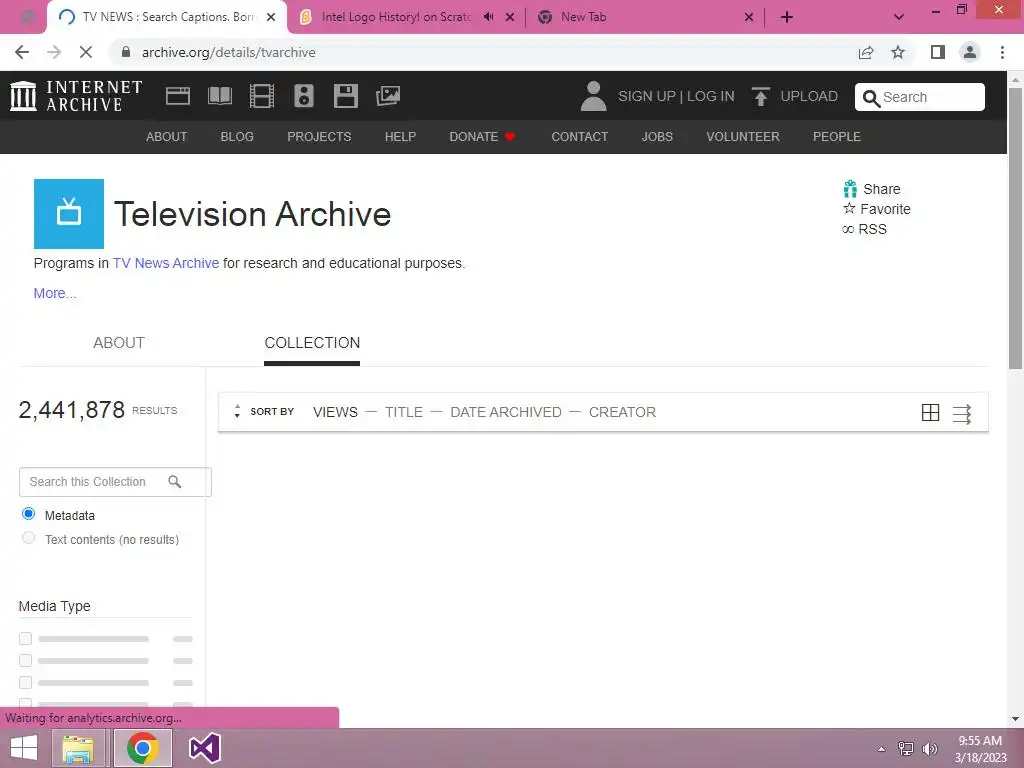The width and height of the screenshot is (1024, 768).
Task: Stop loading the page
Action: (86, 52)
